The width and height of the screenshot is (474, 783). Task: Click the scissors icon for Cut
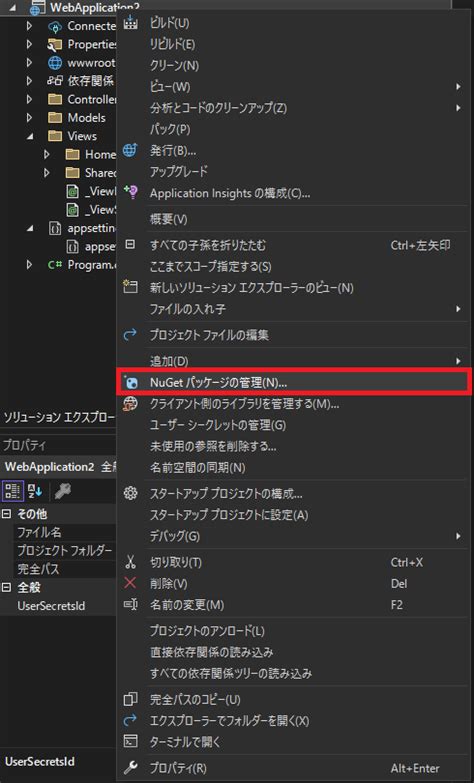pyautogui.click(x=130, y=562)
